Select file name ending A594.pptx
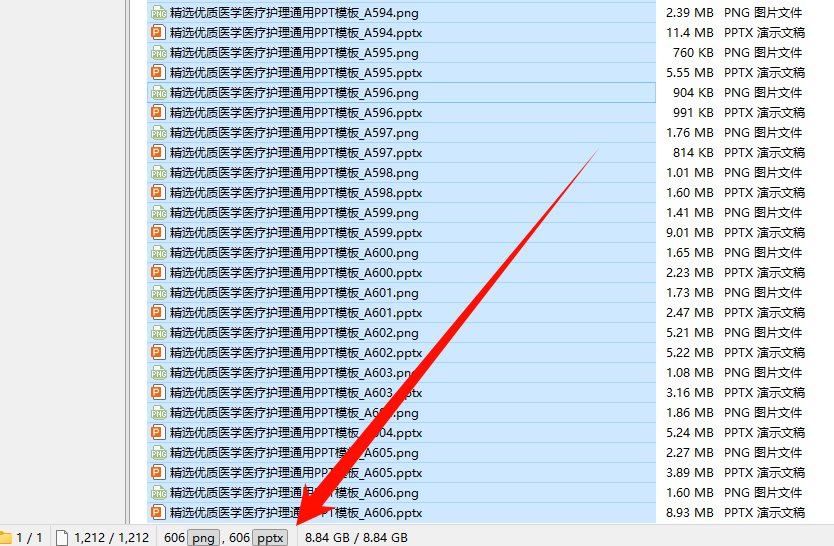 point(296,33)
